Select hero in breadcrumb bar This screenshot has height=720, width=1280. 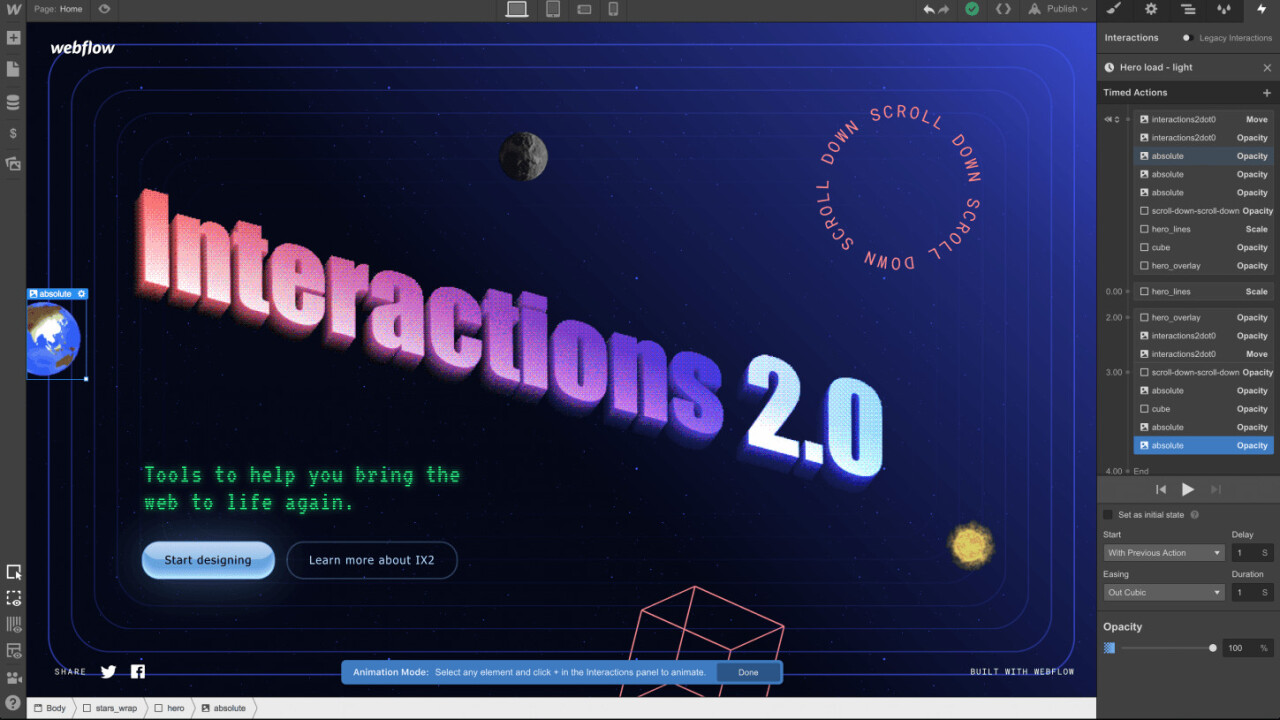(x=170, y=708)
